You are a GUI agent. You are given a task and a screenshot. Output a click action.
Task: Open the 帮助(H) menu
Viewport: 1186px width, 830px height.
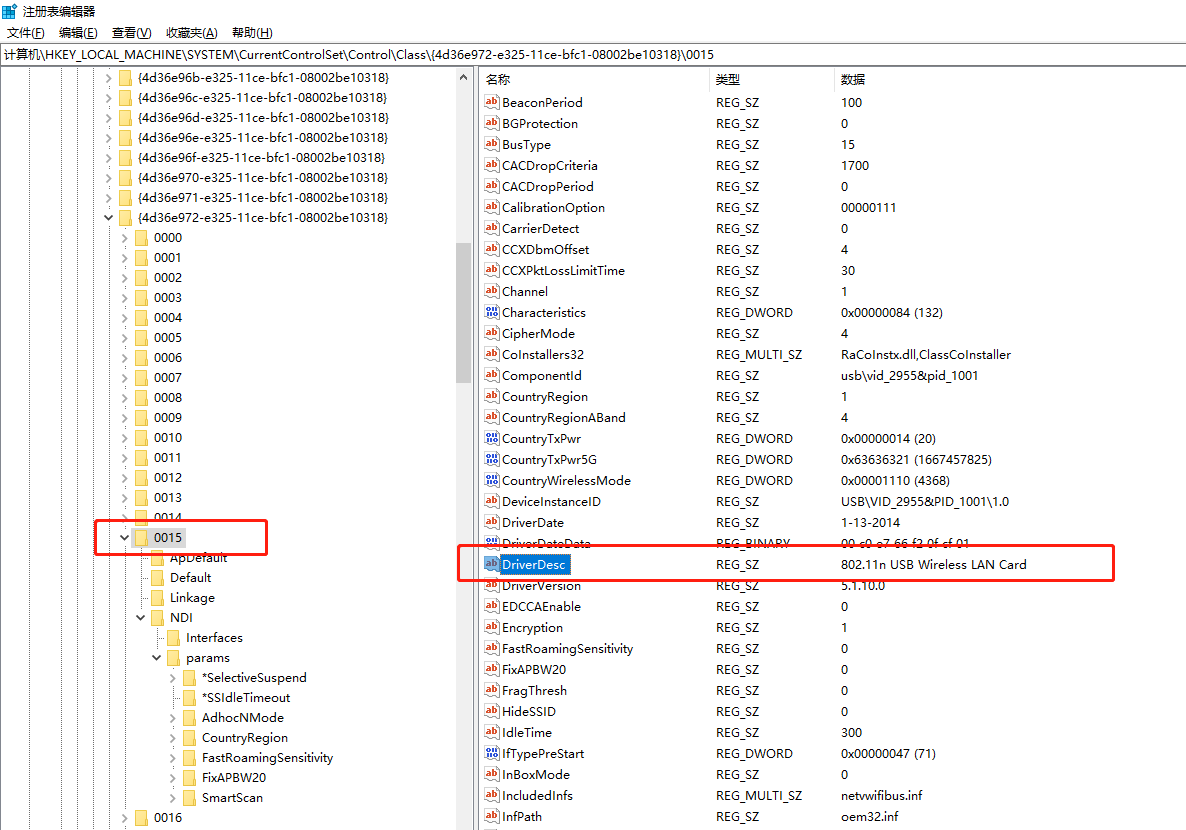(x=251, y=33)
